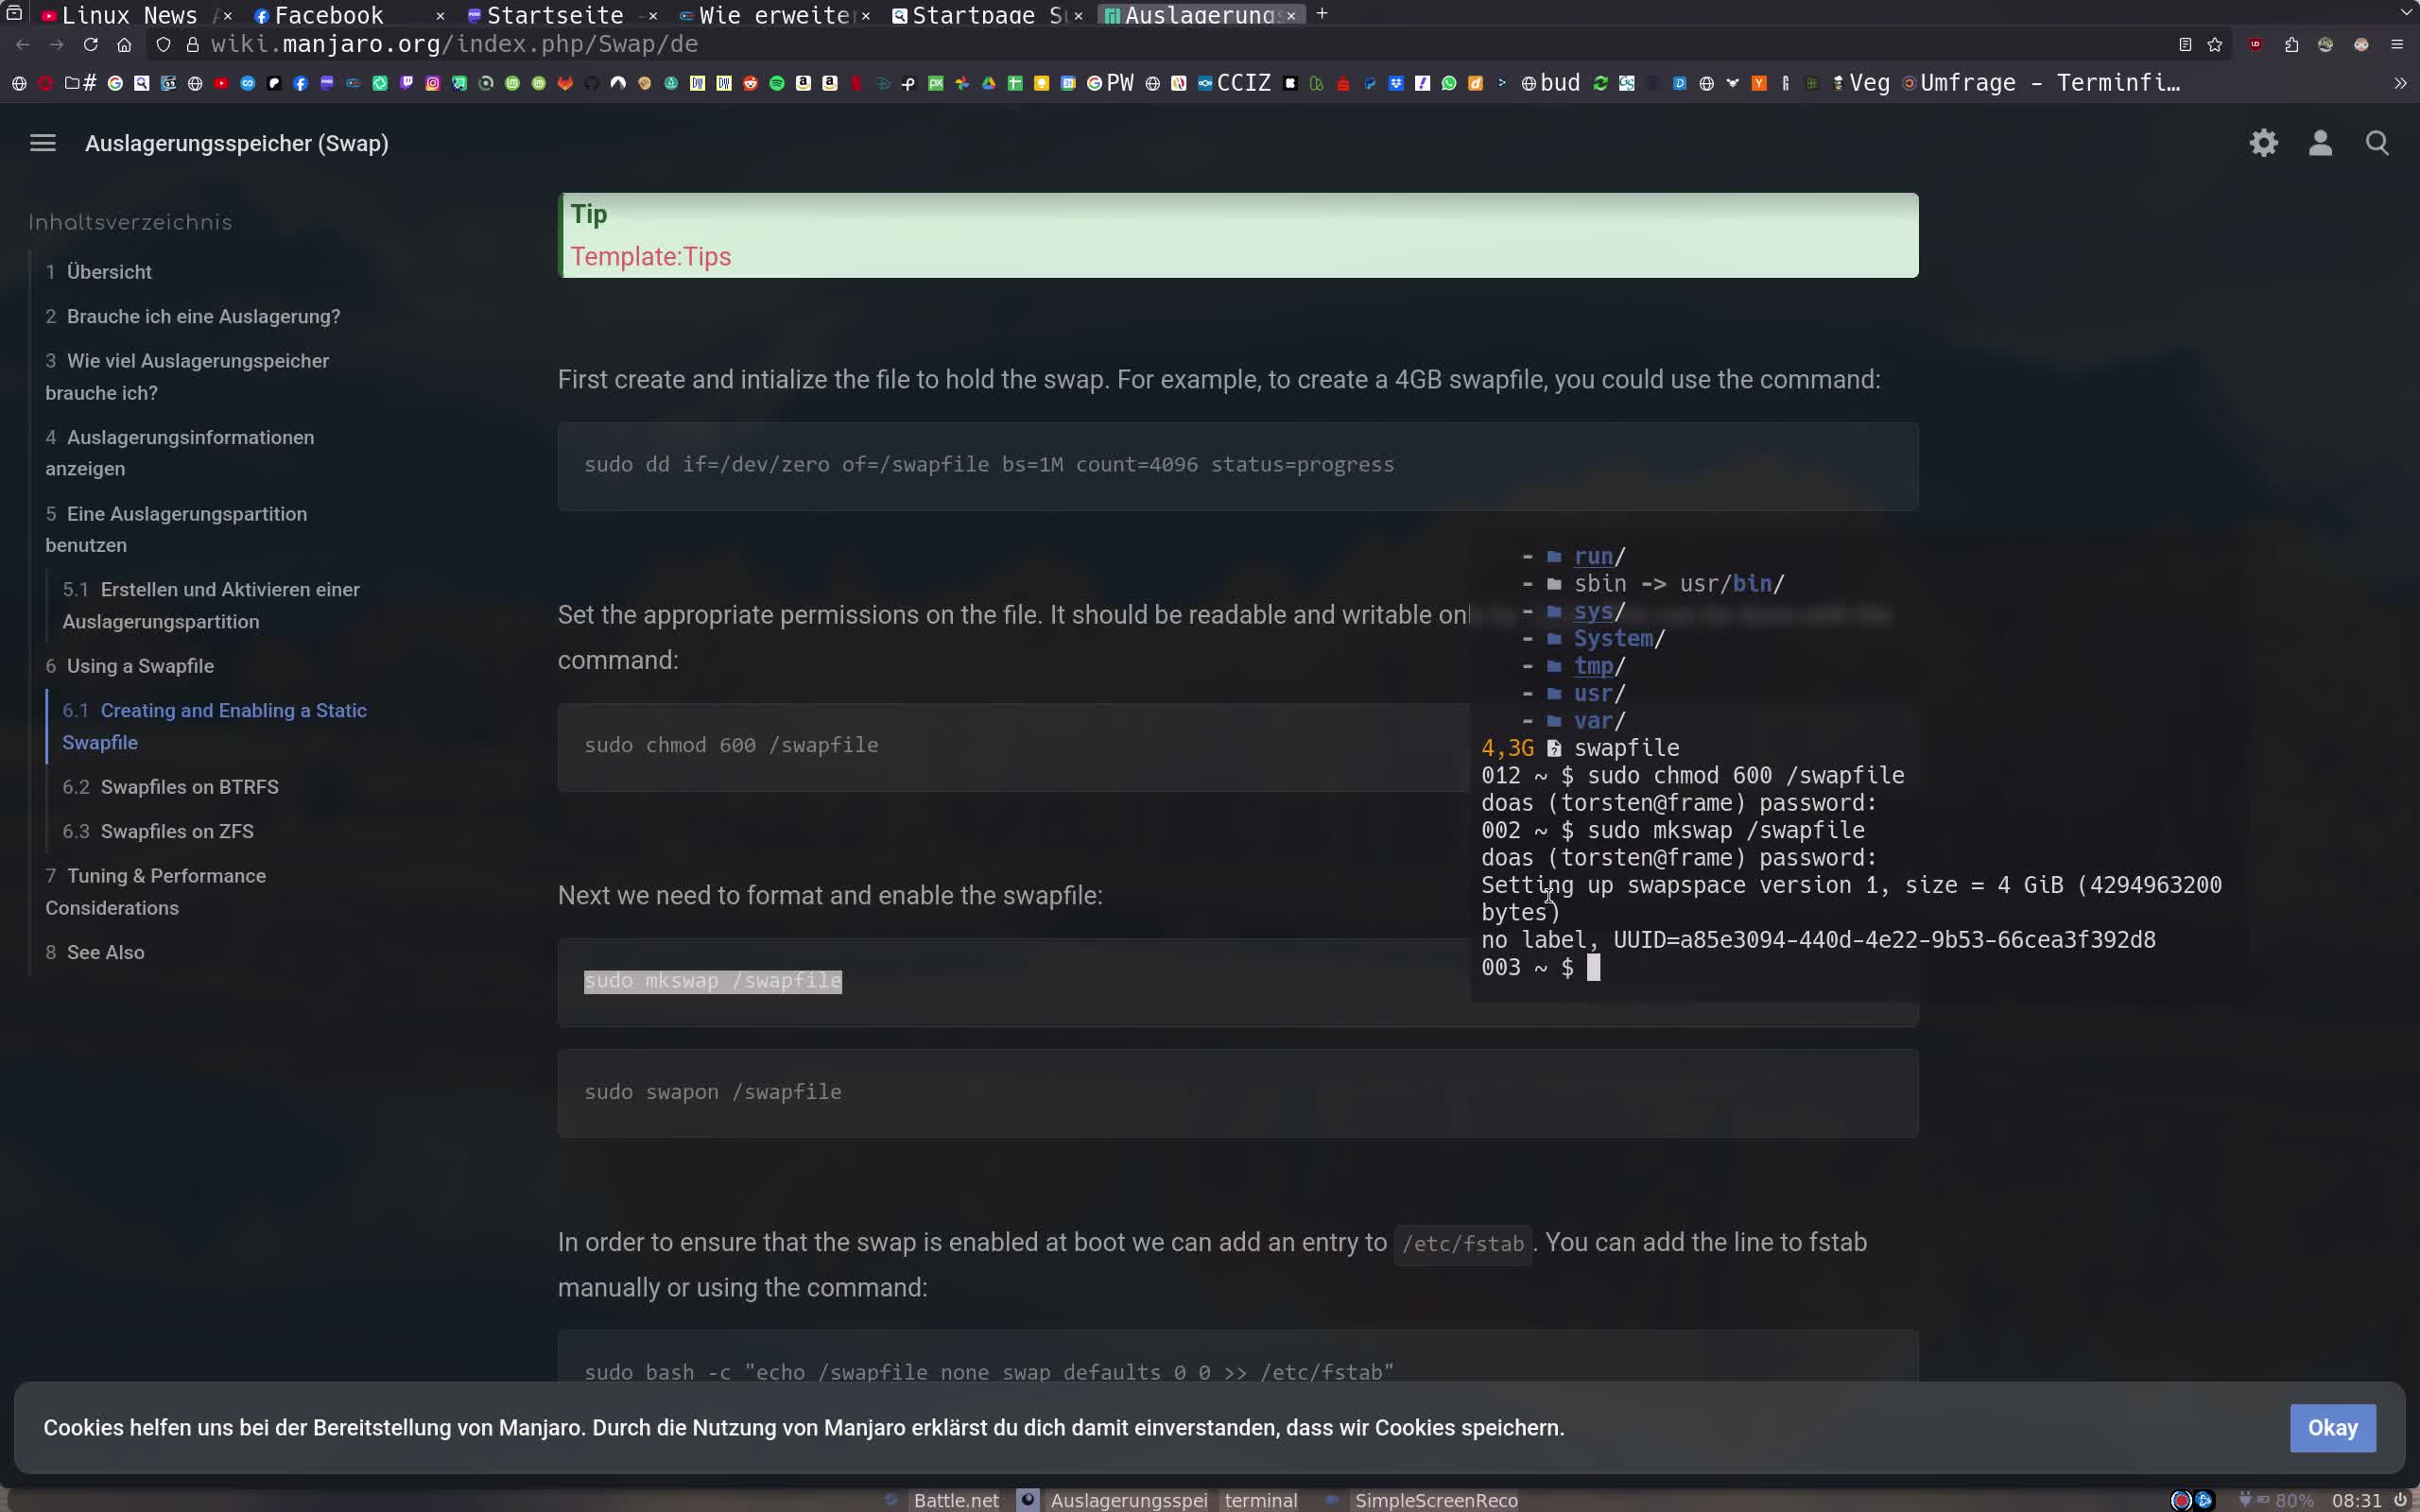Go to browser home page icon
Image resolution: width=2420 pixels, height=1512 pixels.
tap(124, 45)
